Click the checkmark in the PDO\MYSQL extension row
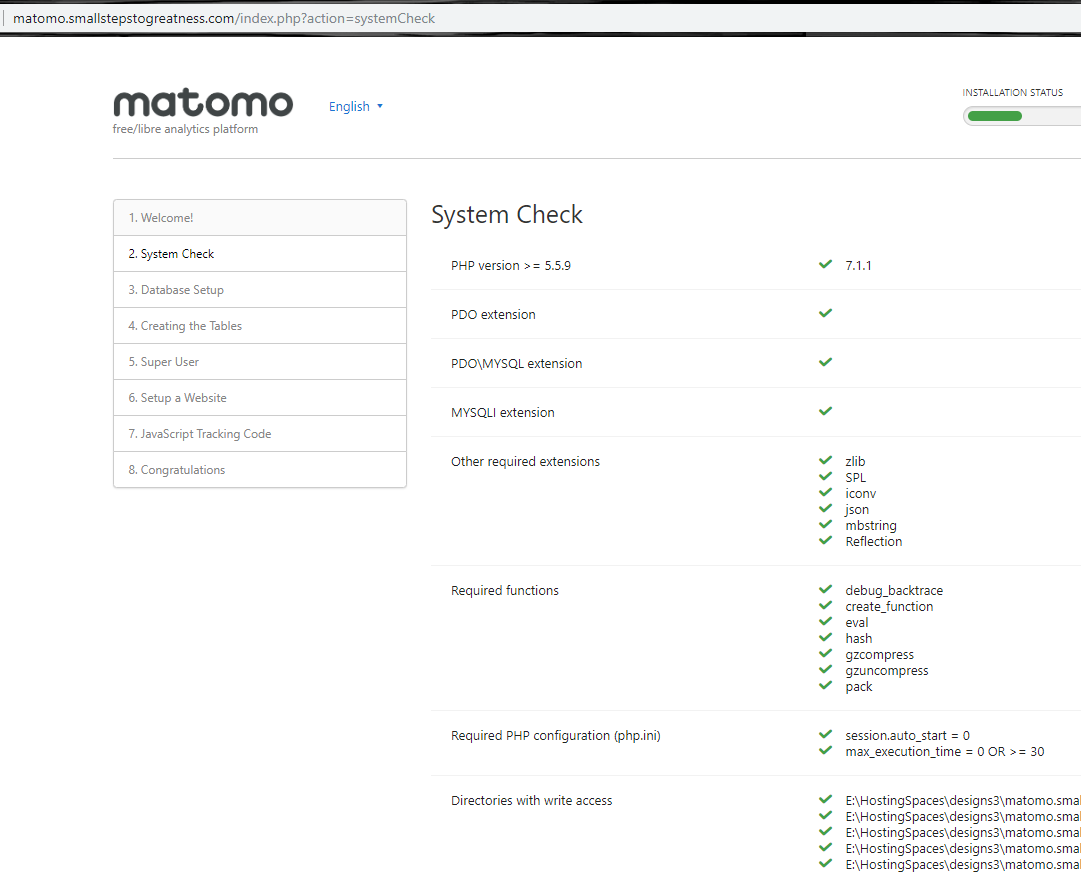The width and height of the screenshot is (1081, 873). coord(825,362)
